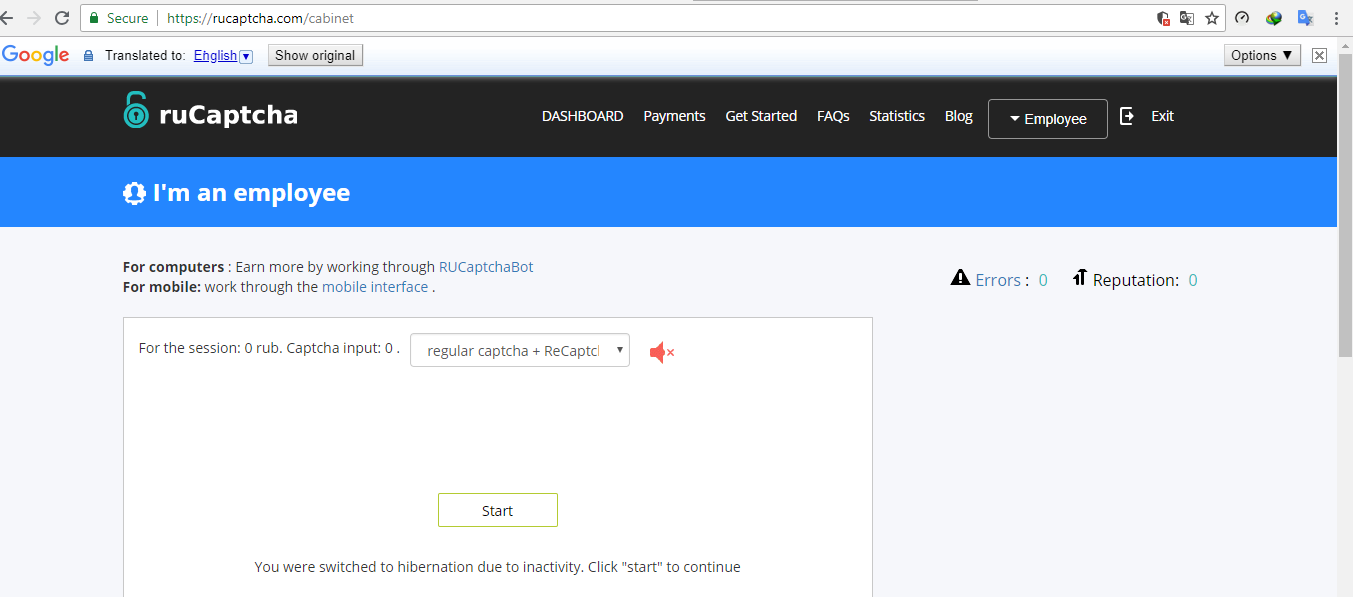1353x597 pixels.
Task: Click the Google Translate extension icon
Action: click(1304, 18)
